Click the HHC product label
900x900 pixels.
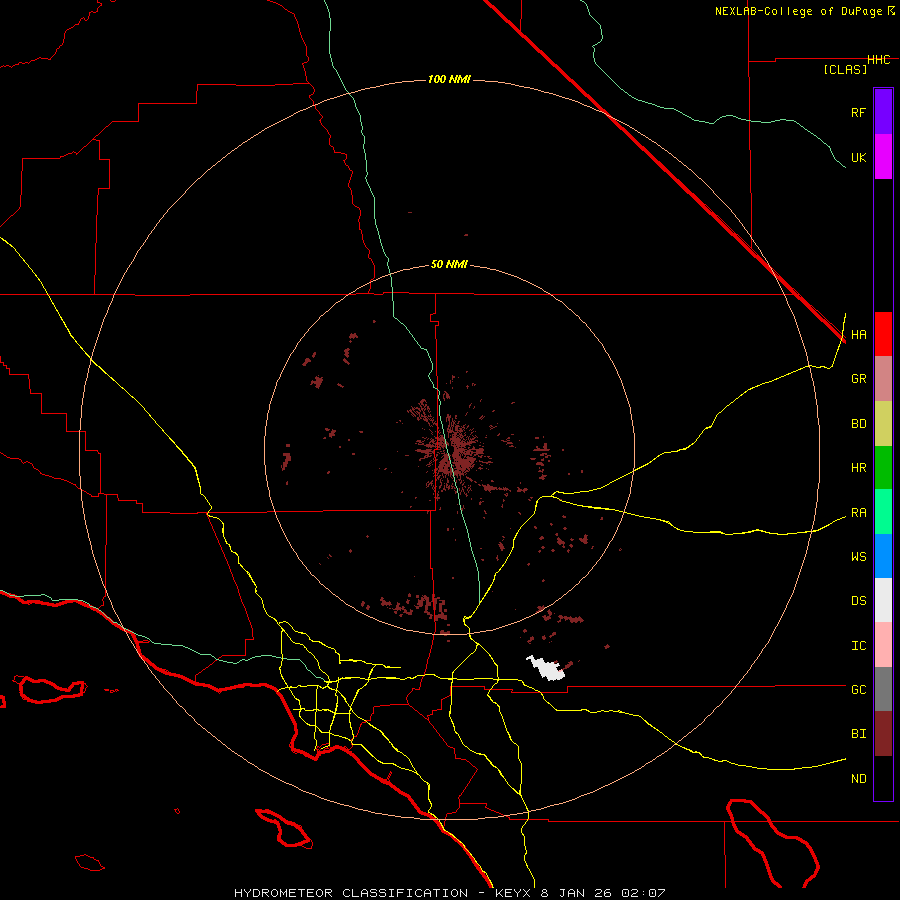(x=878, y=60)
